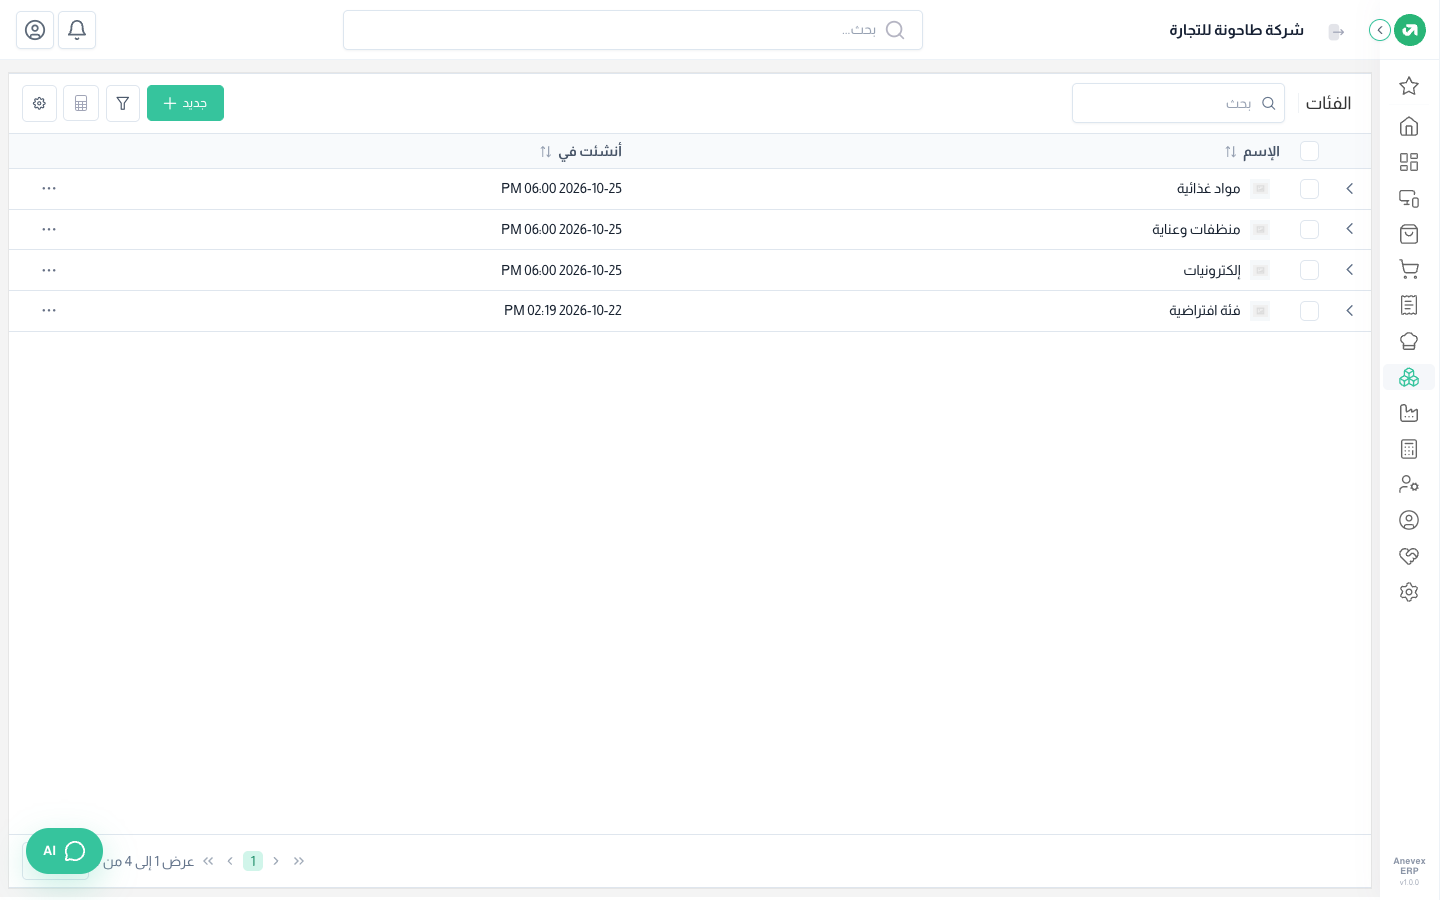Focus the top global search bar
The image size is (1440, 900).
[633, 30]
